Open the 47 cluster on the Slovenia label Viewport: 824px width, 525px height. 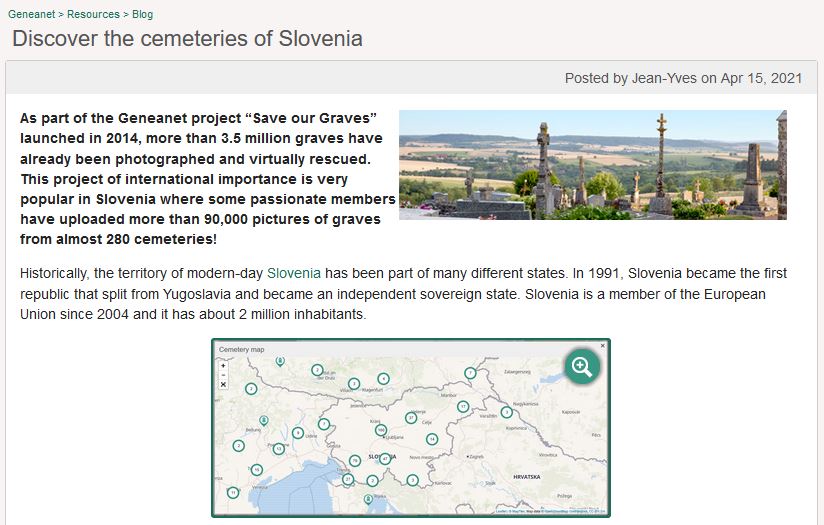point(385,459)
